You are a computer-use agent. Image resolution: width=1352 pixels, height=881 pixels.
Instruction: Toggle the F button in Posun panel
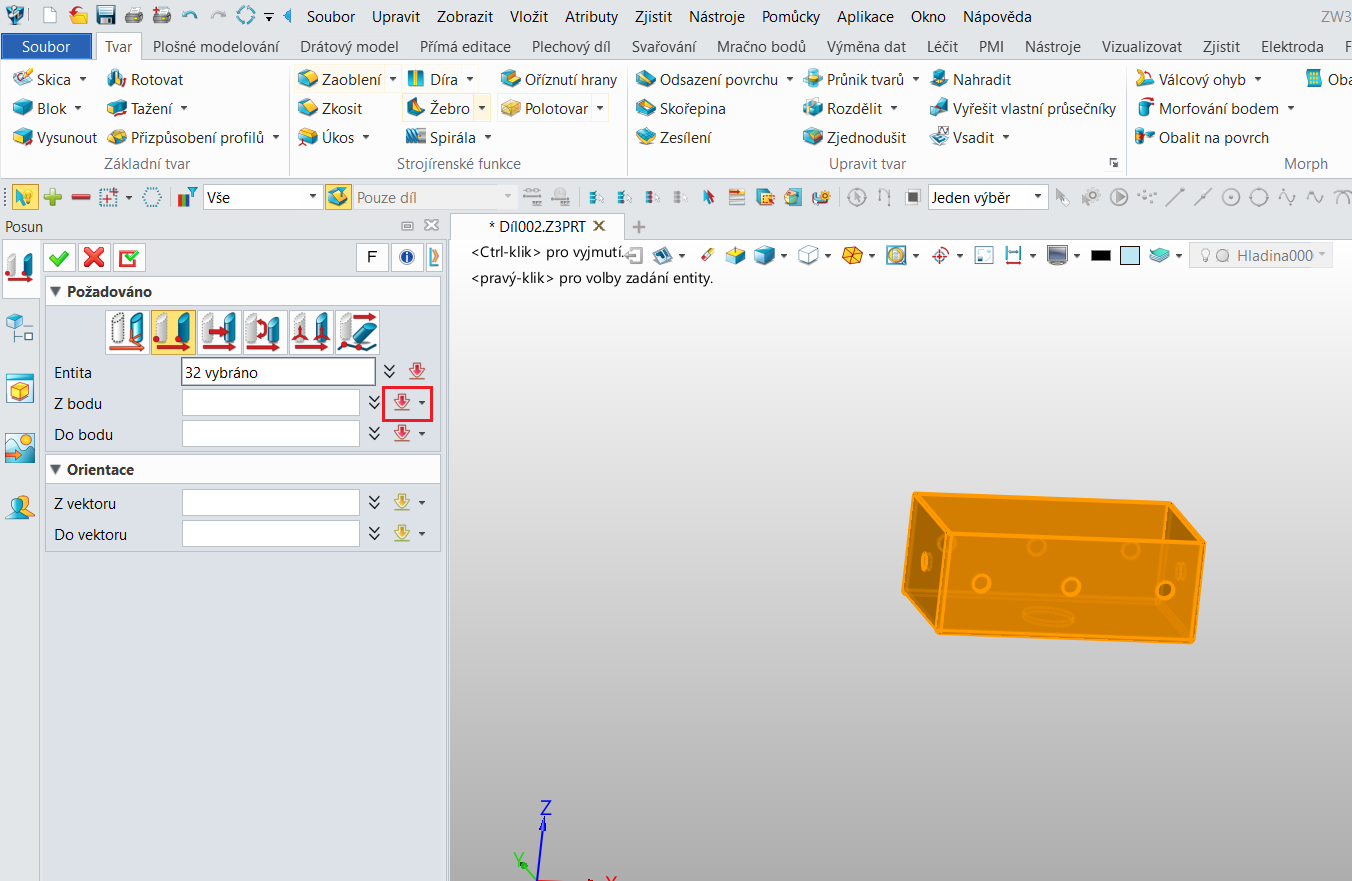pos(372,258)
